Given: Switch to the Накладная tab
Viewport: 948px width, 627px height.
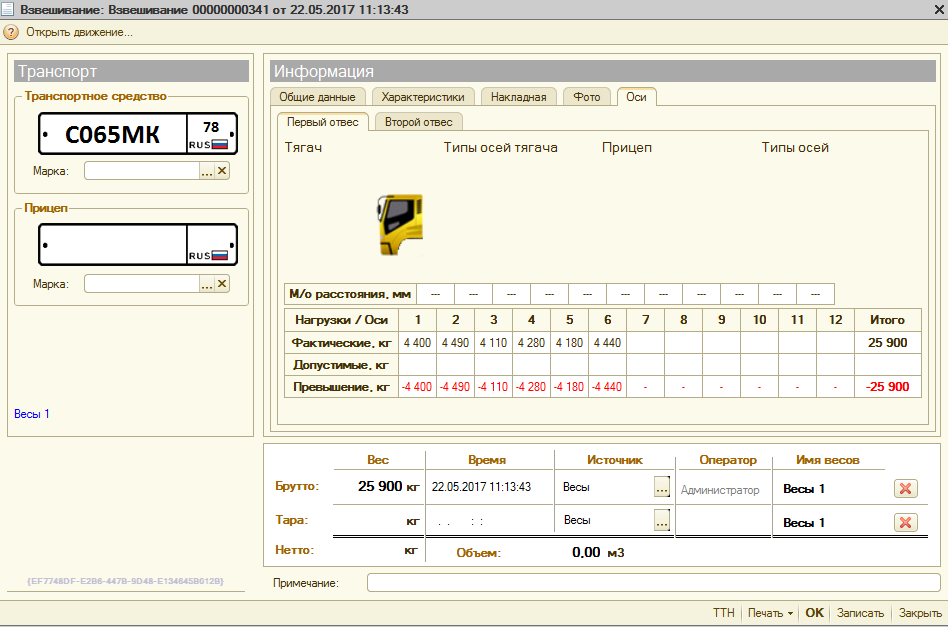Looking at the screenshot, I should coord(519,97).
